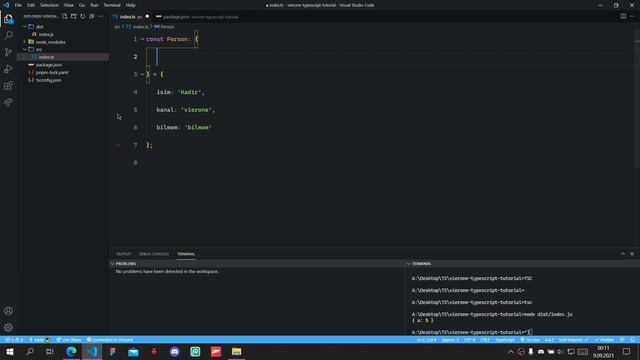The width and height of the screenshot is (640, 360).
Task: Open the Explorer view in activity bar
Action: [8, 19]
